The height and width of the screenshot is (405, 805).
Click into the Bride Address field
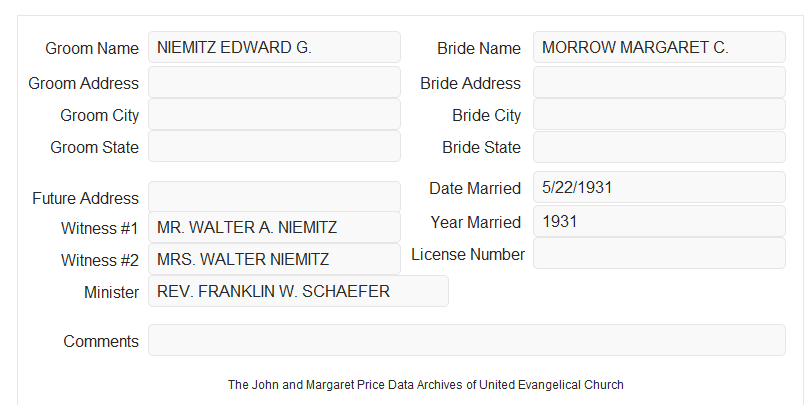point(659,82)
